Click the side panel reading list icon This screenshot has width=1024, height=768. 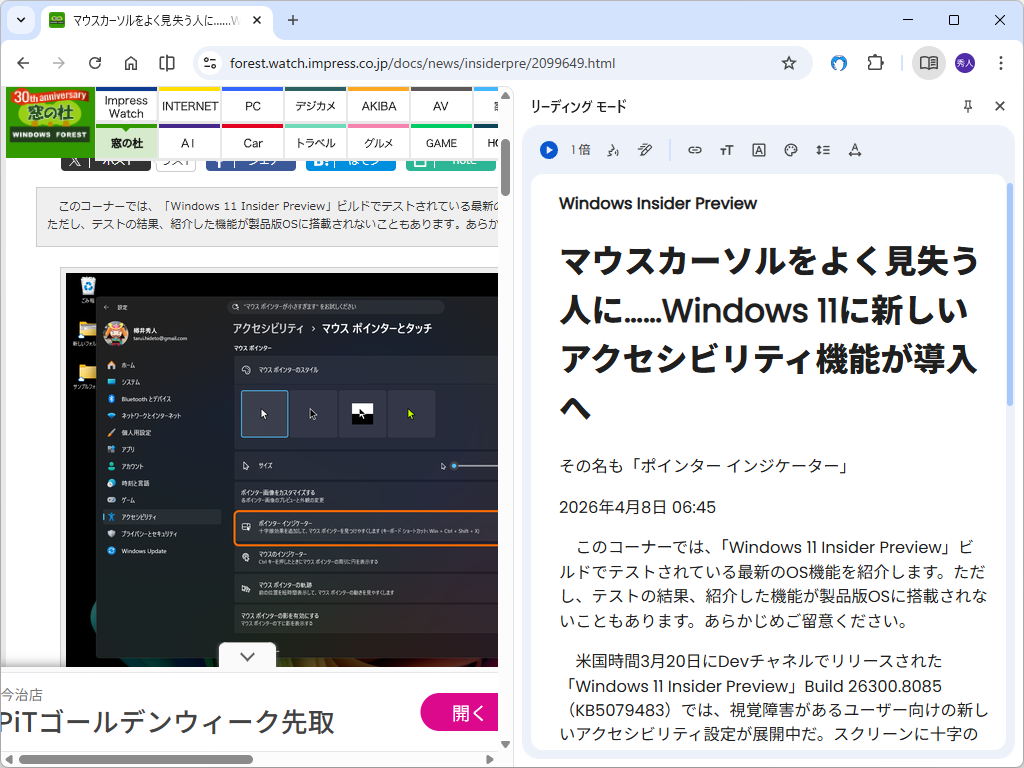[x=928, y=62]
